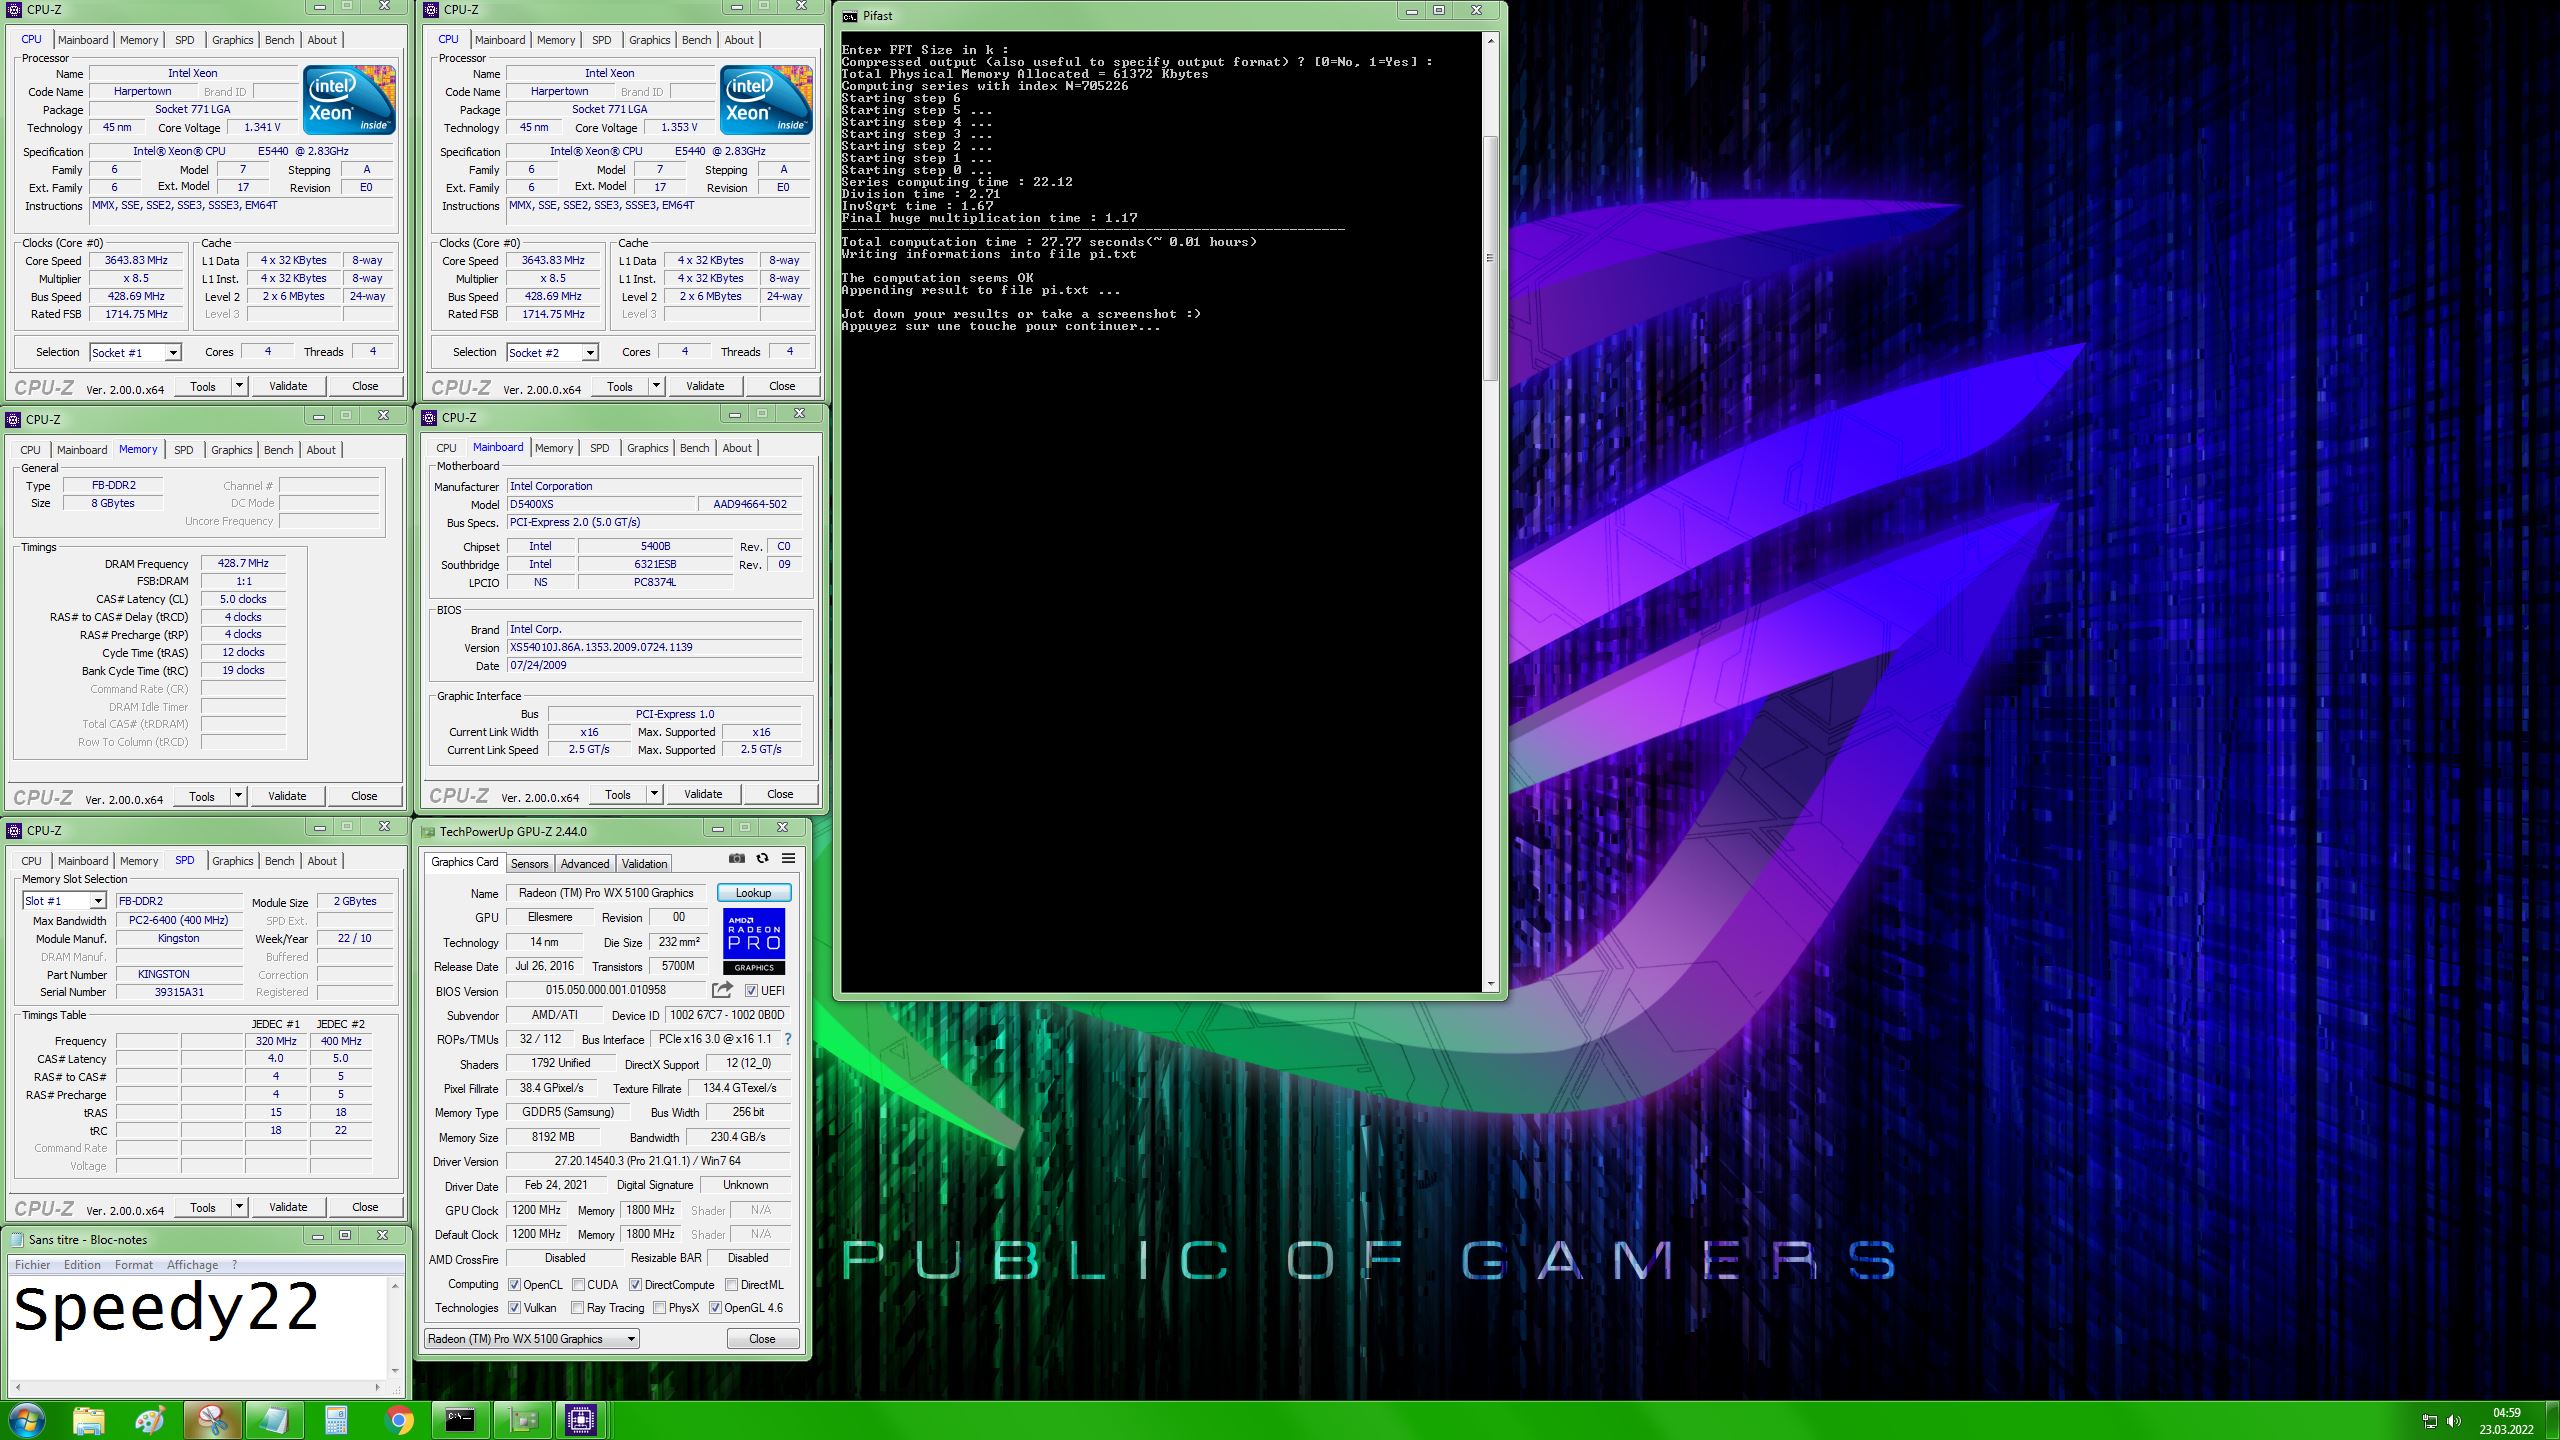The width and height of the screenshot is (2560, 1440).
Task: Click into the Notepad text area
Action: pyautogui.click(x=196, y=1327)
